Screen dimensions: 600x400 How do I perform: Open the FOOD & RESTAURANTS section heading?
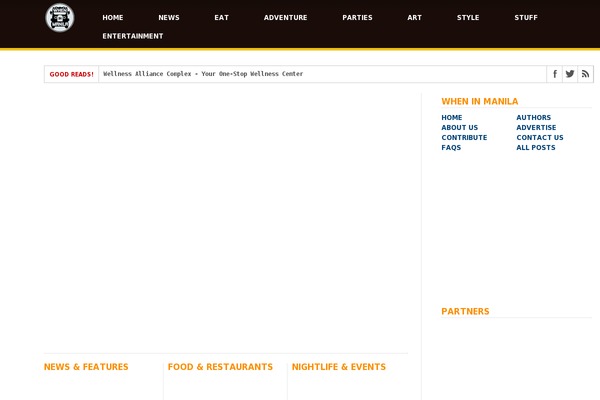(x=220, y=367)
